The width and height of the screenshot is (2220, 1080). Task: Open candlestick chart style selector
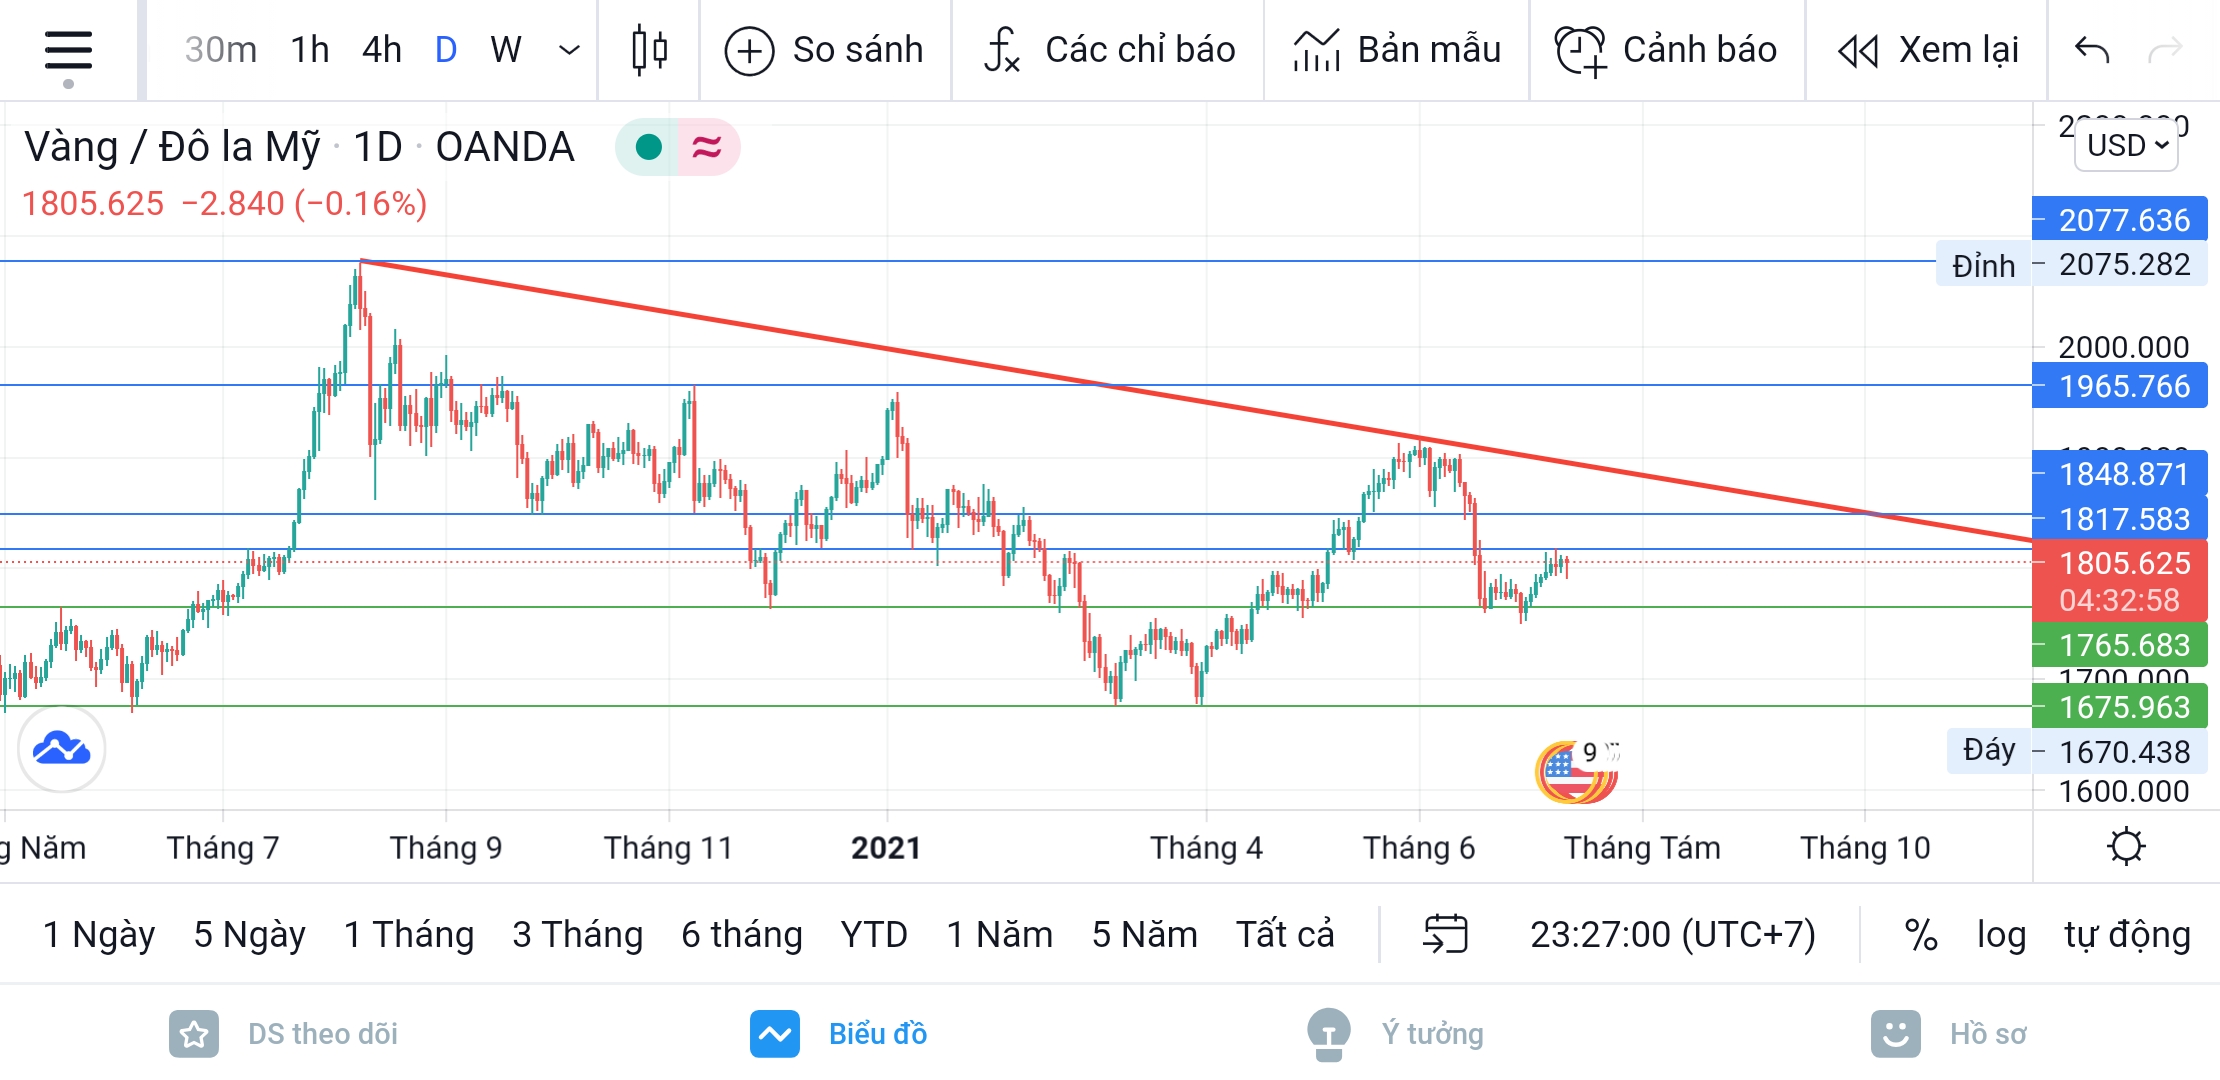click(x=650, y=50)
